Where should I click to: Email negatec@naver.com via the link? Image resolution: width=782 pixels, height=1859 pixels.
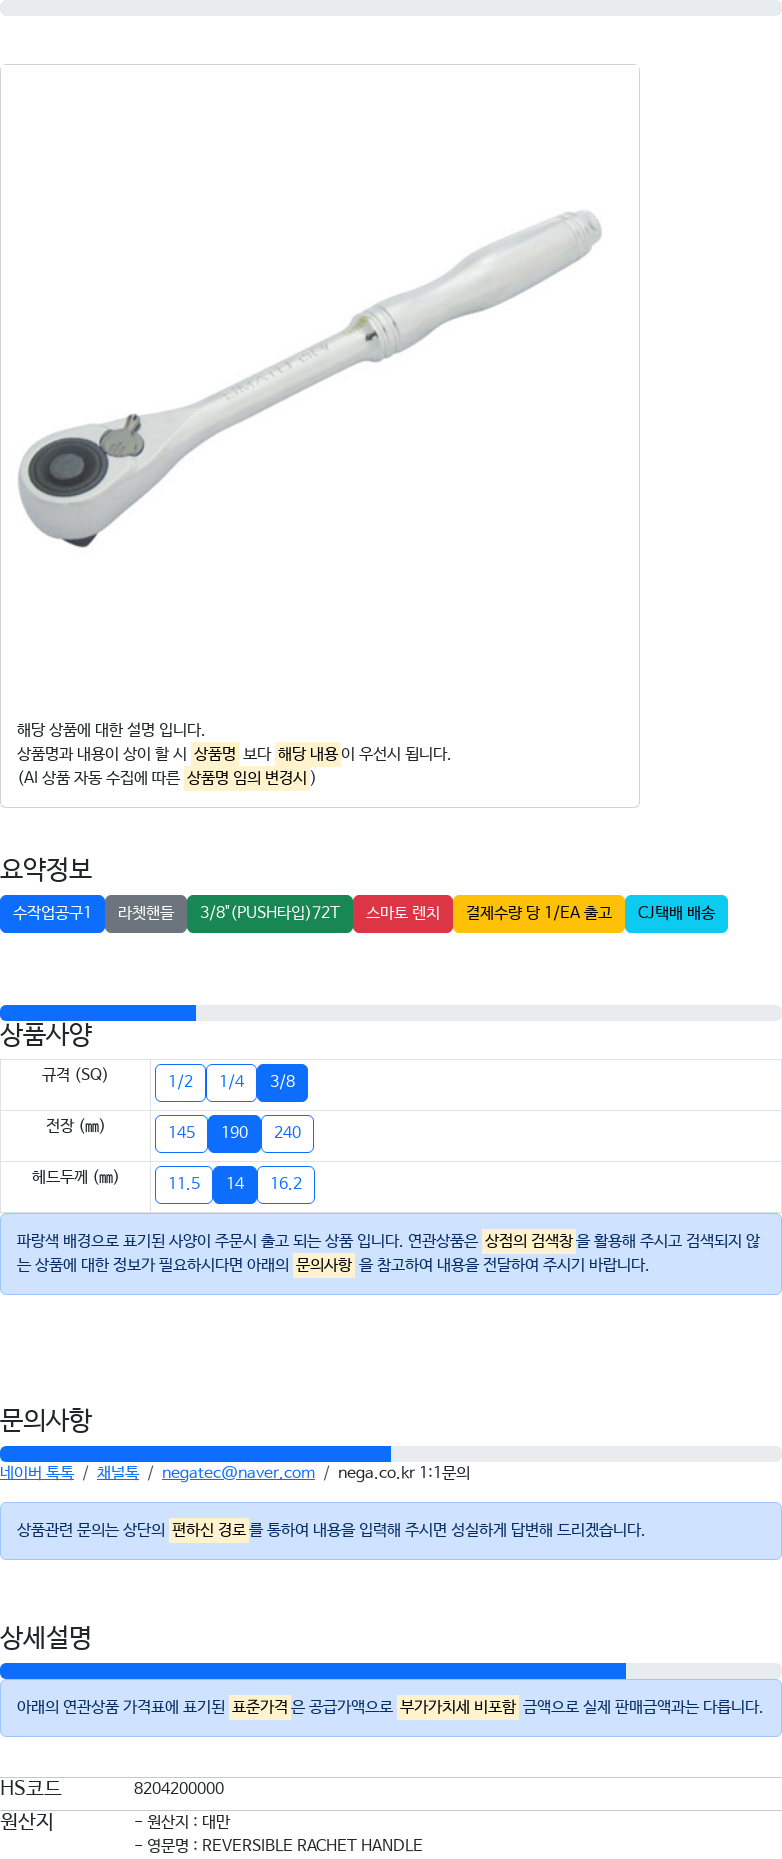238,1473
